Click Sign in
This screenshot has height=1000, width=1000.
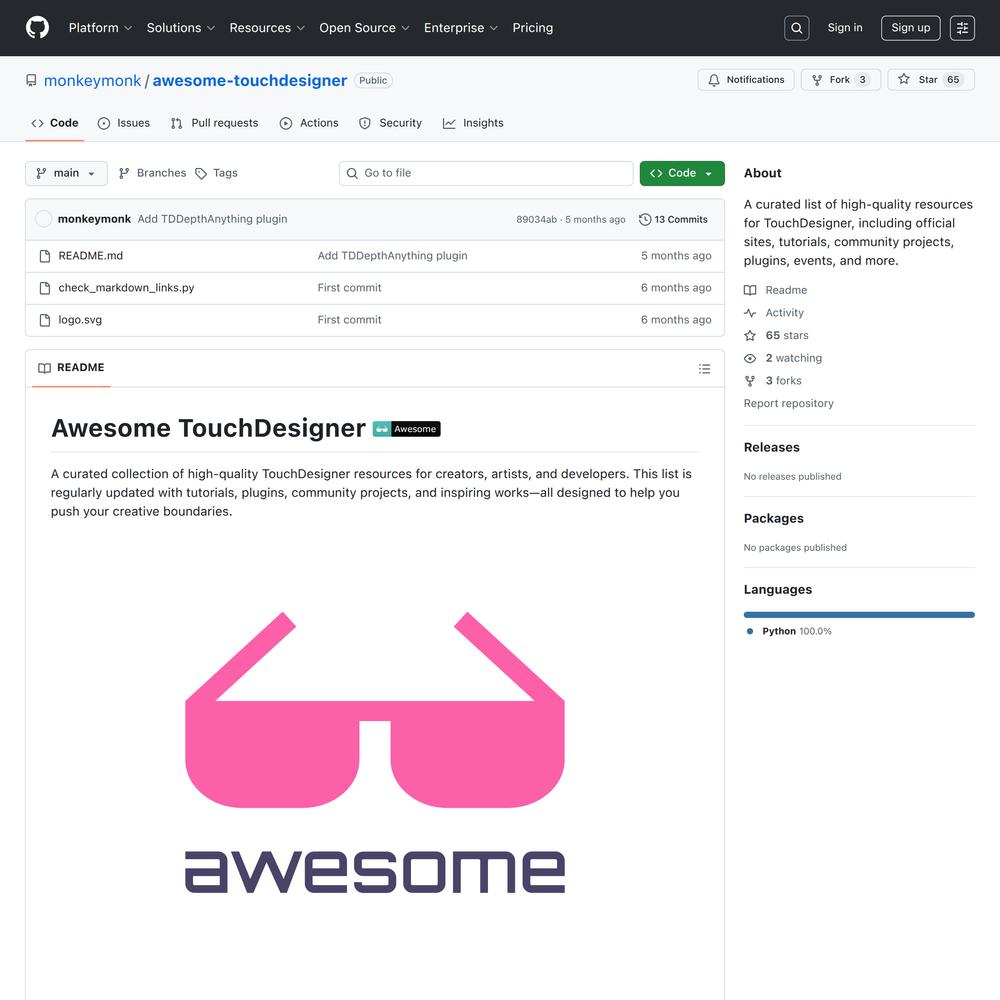point(844,28)
